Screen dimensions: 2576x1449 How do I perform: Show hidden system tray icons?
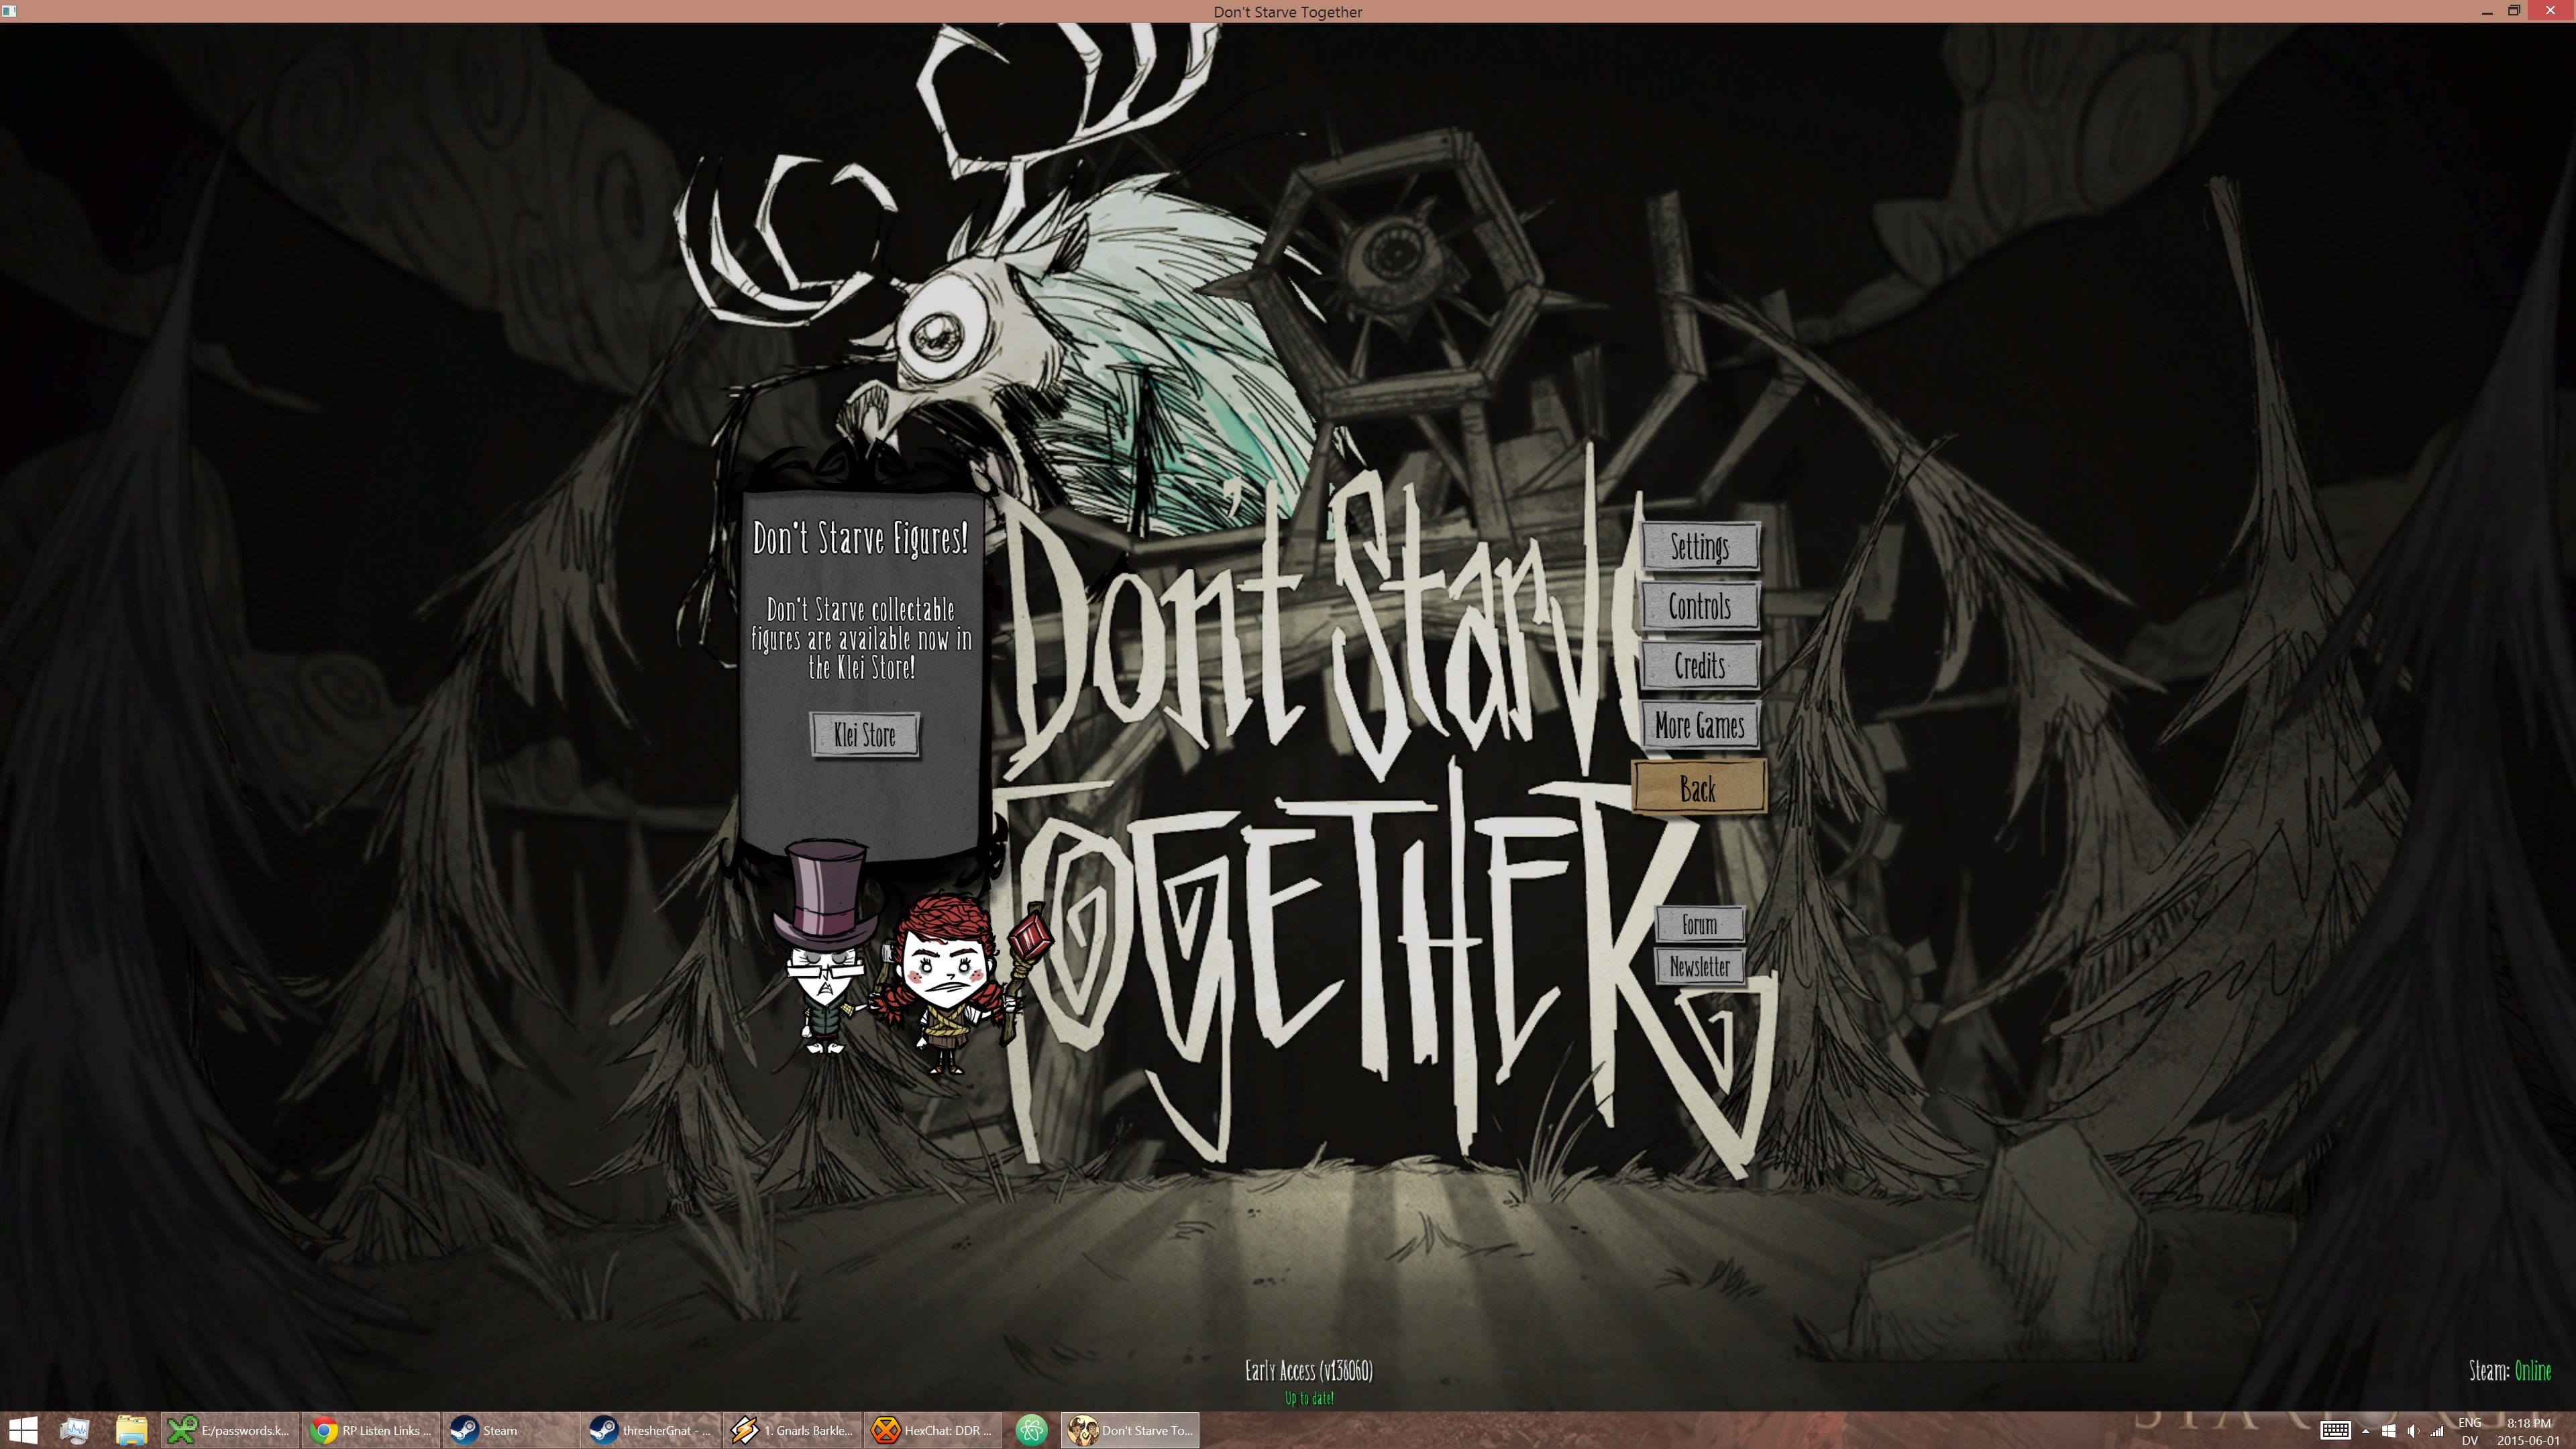(x=2366, y=1431)
